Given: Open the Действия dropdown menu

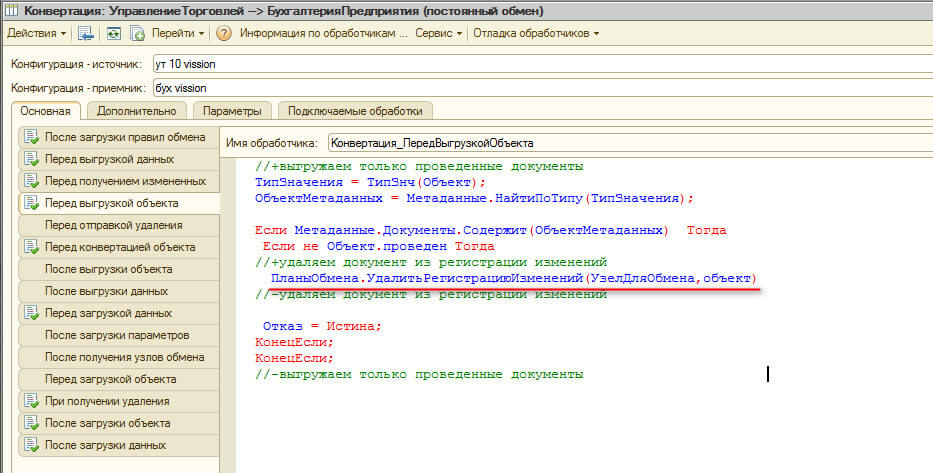Looking at the screenshot, I should pyautogui.click(x=37, y=33).
